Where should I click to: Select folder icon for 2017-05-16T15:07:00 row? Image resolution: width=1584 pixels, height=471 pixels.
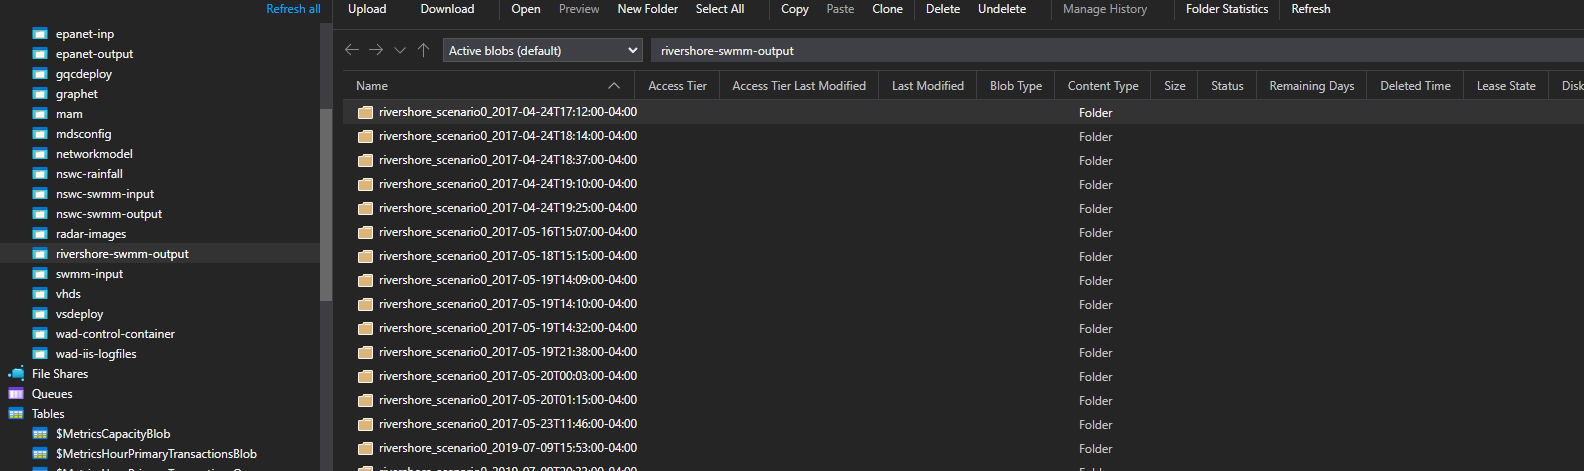click(x=365, y=233)
